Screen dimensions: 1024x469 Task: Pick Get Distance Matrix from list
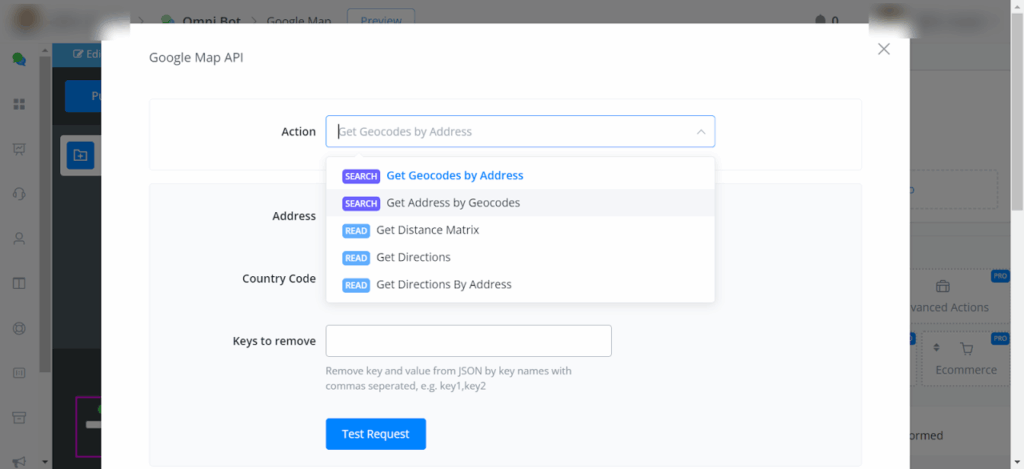click(427, 230)
